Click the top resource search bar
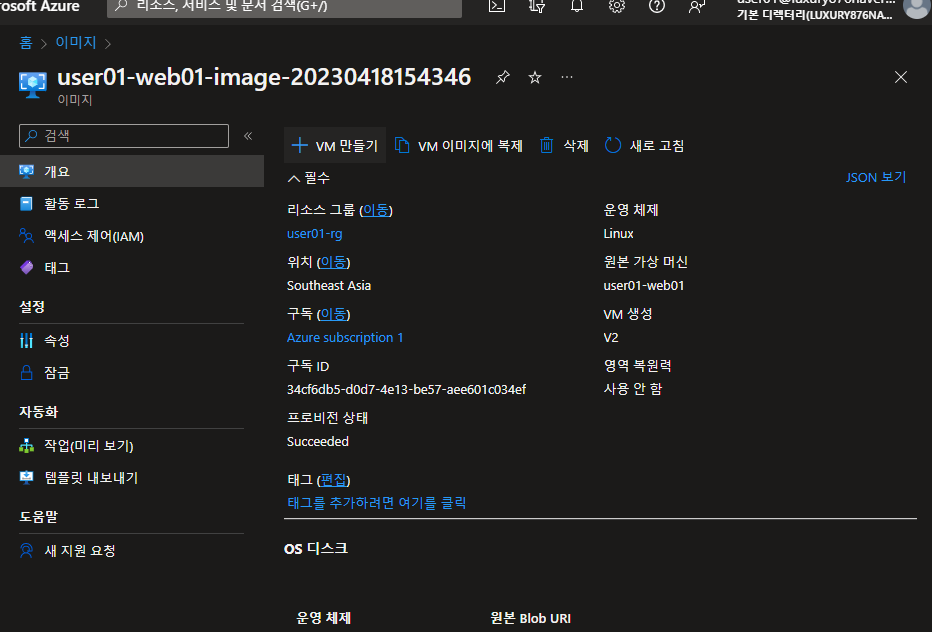This screenshot has width=932, height=632. tap(284, 7)
